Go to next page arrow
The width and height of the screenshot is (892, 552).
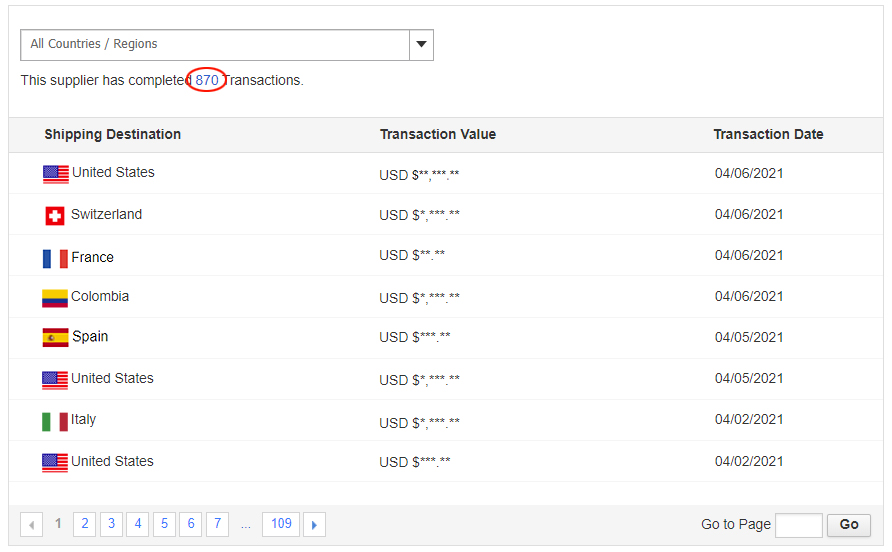tap(314, 524)
